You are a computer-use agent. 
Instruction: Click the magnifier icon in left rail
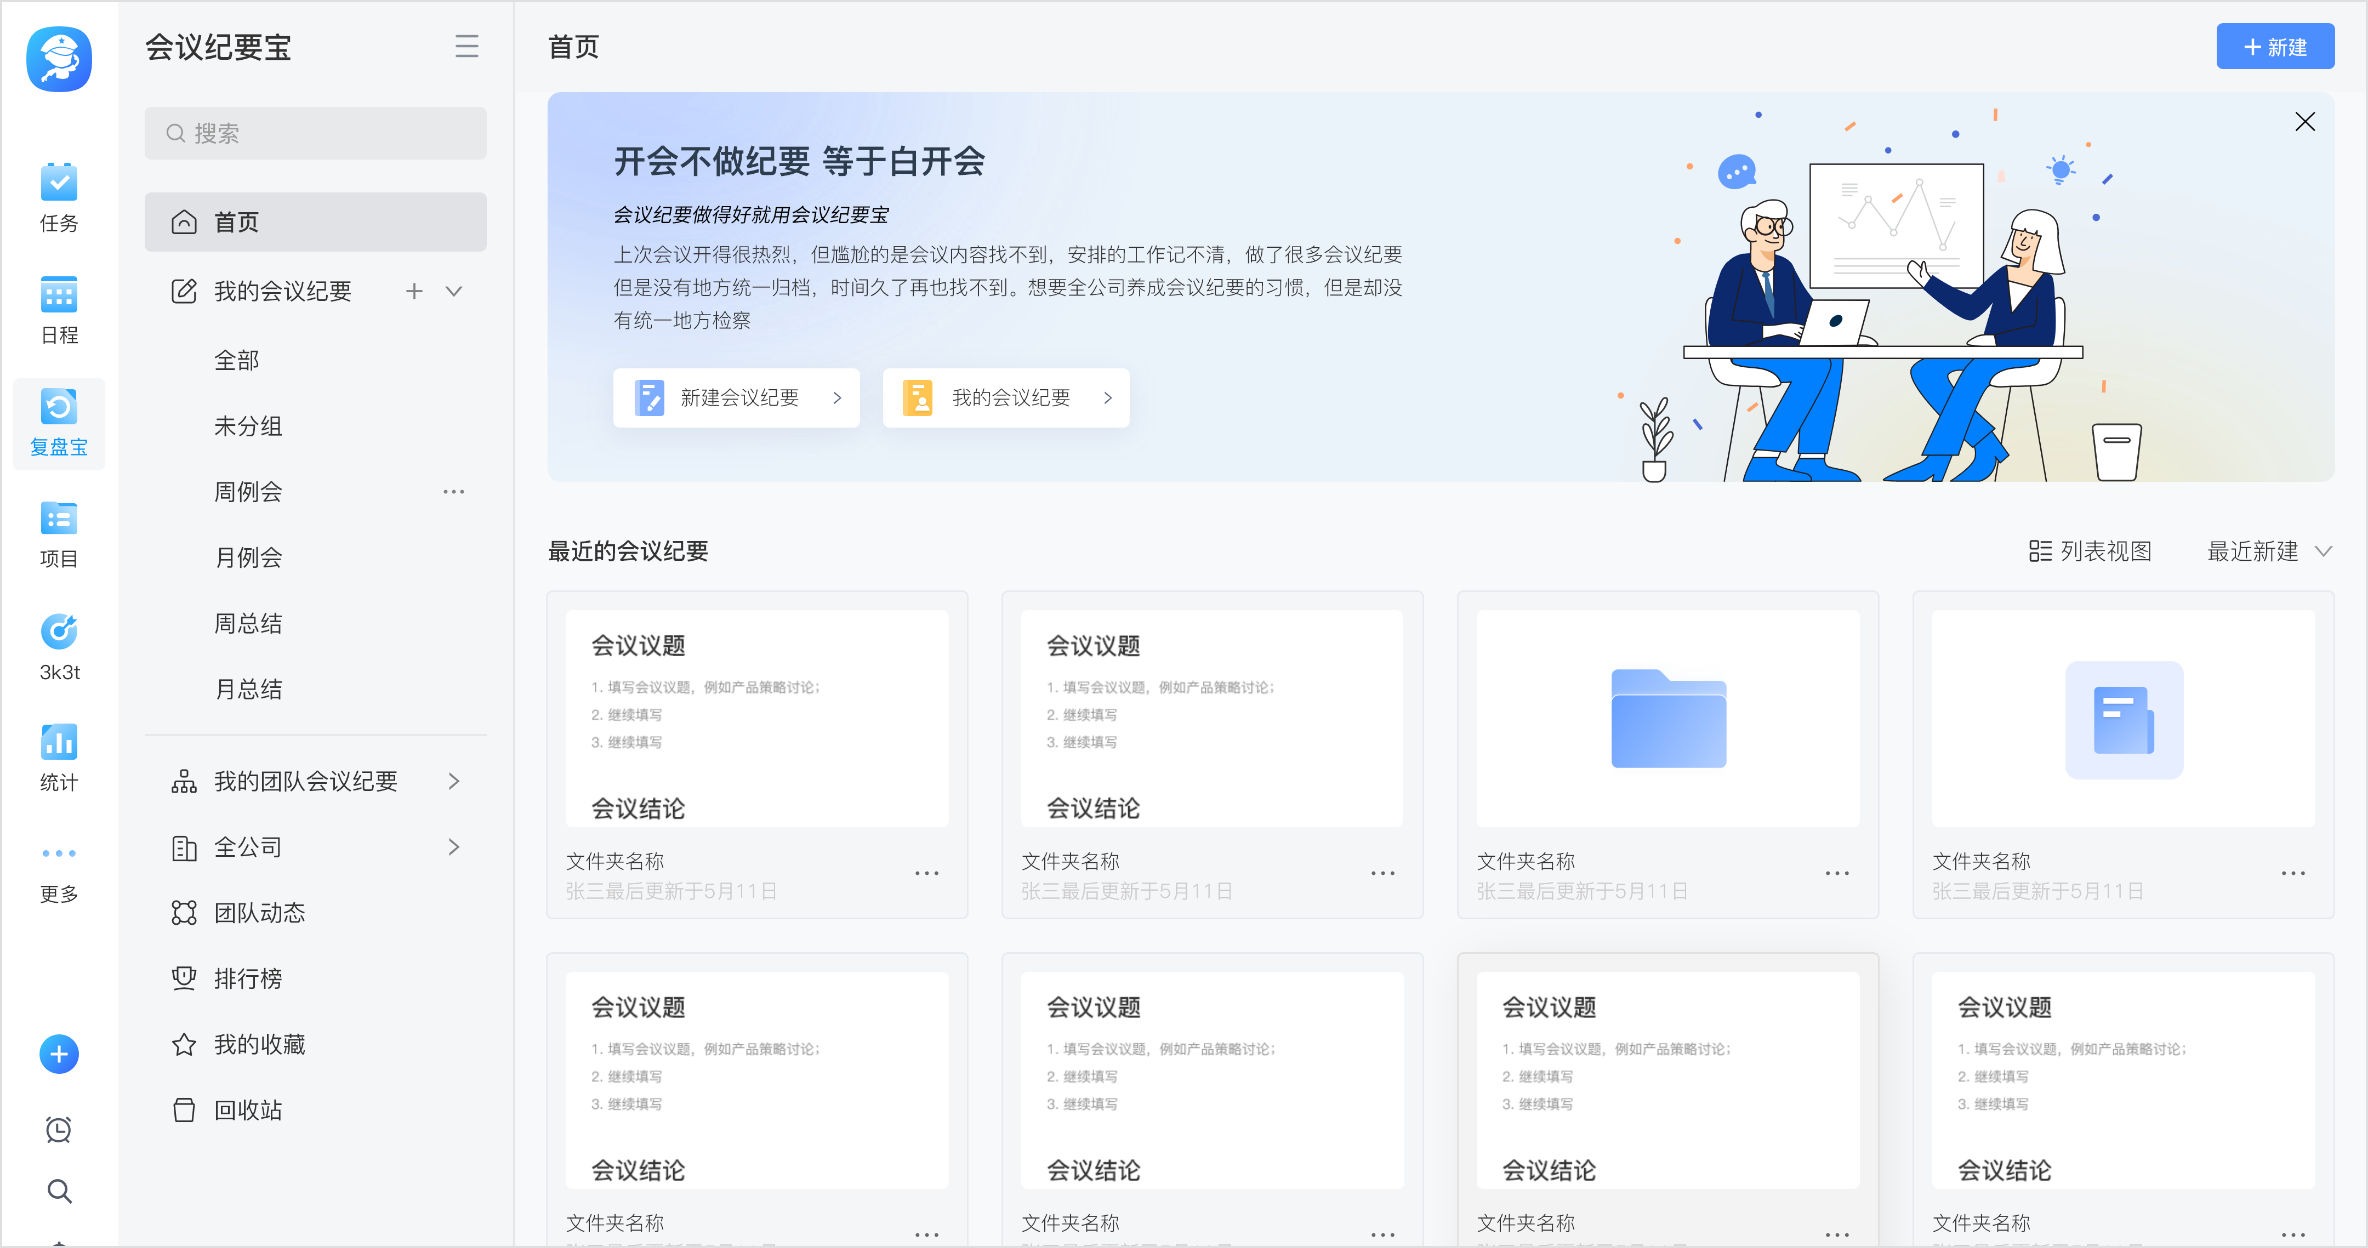59,1191
